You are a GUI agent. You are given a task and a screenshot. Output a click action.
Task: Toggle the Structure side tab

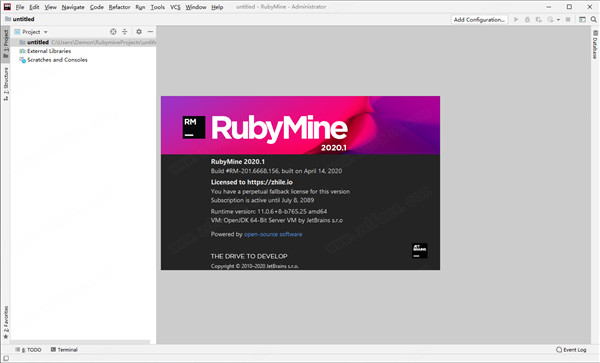pos(6,84)
